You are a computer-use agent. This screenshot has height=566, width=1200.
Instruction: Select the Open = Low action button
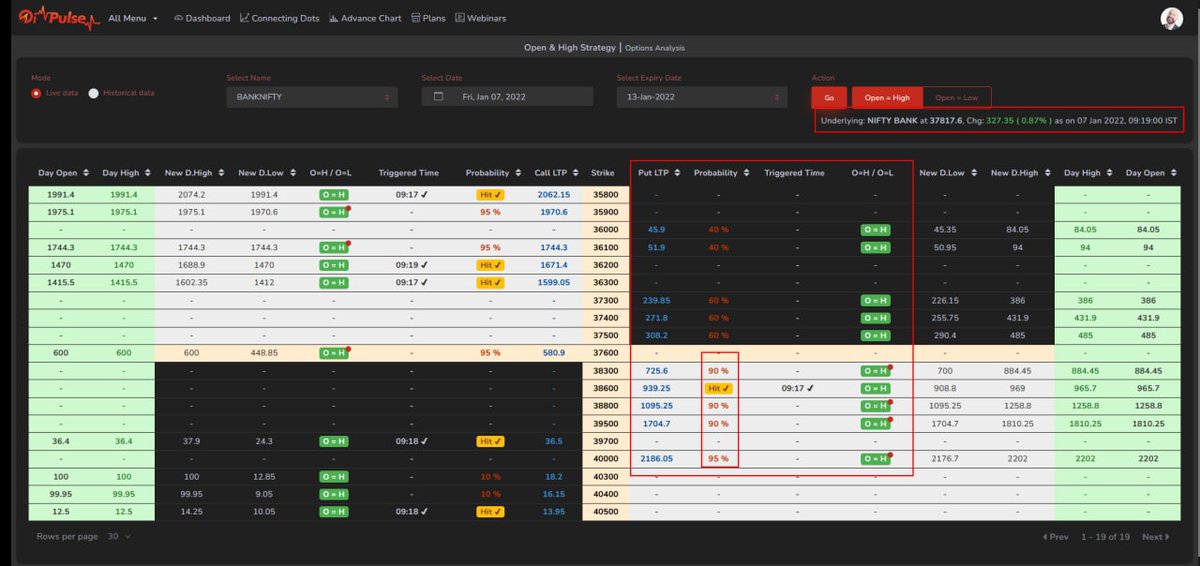[x=957, y=97]
